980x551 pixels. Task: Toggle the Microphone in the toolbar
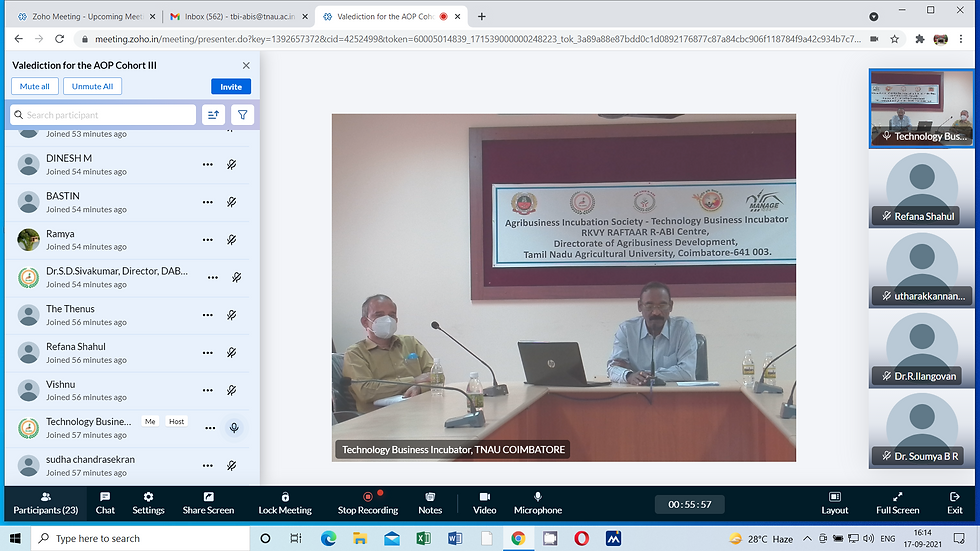tap(538, 504)
